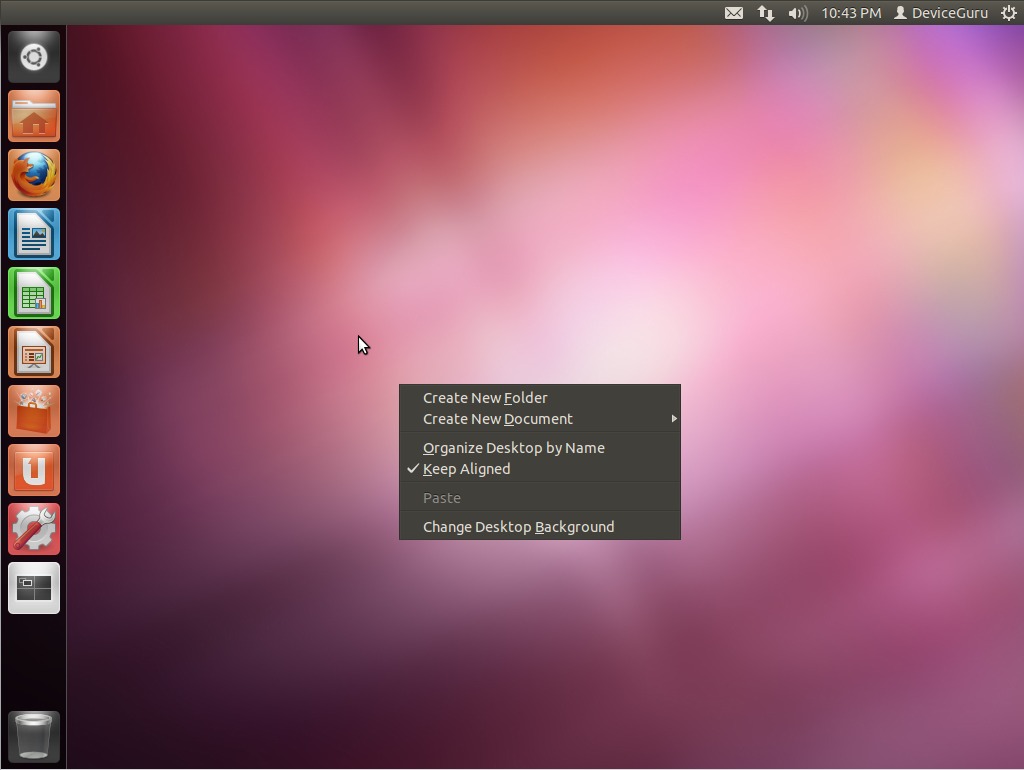Open the session power gear menu

point(1008,13)
